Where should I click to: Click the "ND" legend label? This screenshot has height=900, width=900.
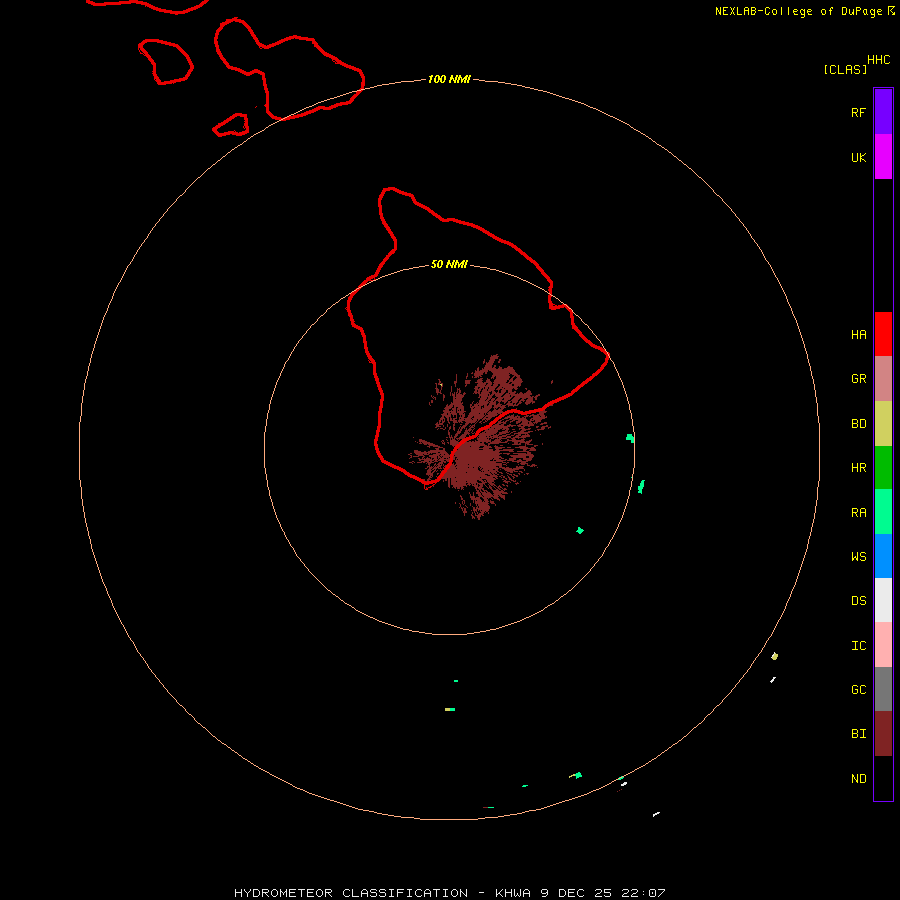[858, 779]
